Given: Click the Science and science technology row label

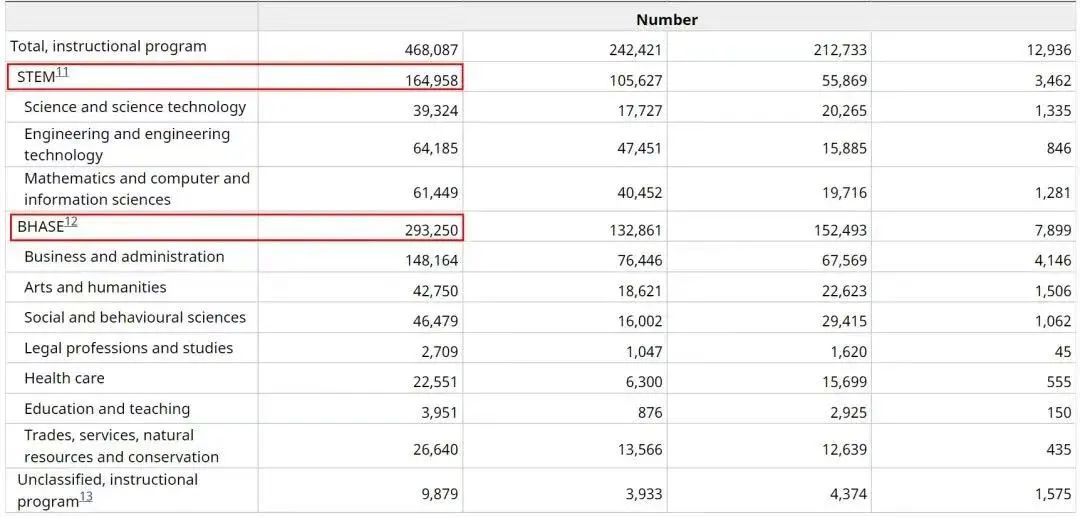Looking at the screenshot, I should [x=135, y=107].
